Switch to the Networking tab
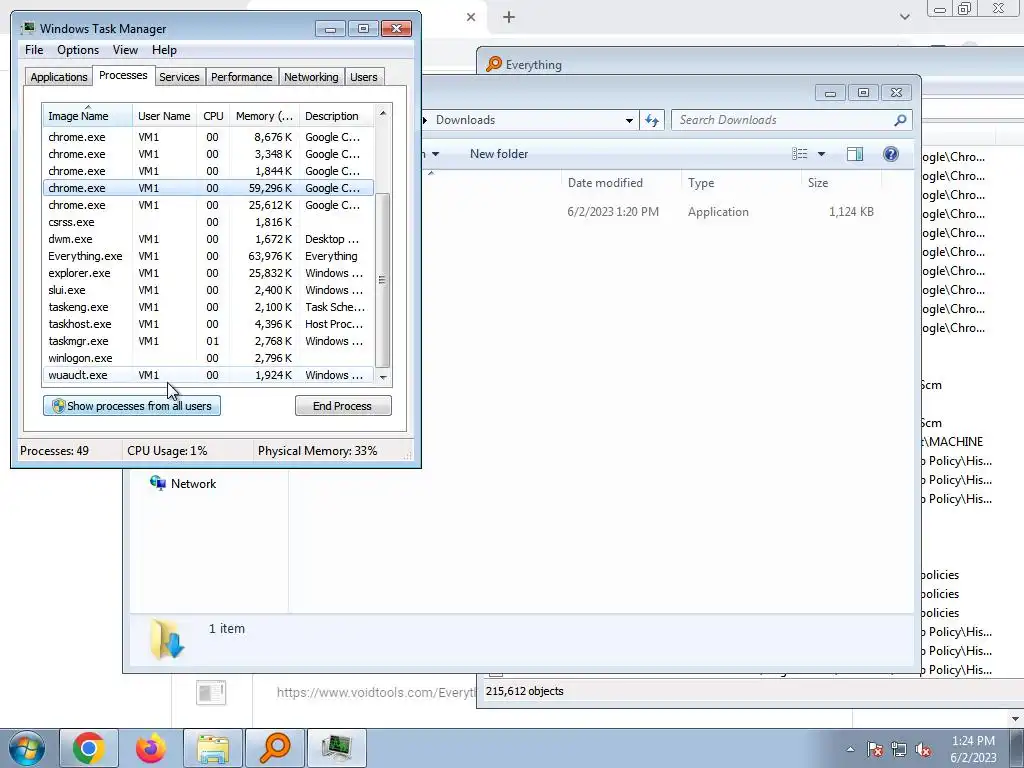Image resolution: width=1024 pixels, height=768 pixels. (311, 77)
